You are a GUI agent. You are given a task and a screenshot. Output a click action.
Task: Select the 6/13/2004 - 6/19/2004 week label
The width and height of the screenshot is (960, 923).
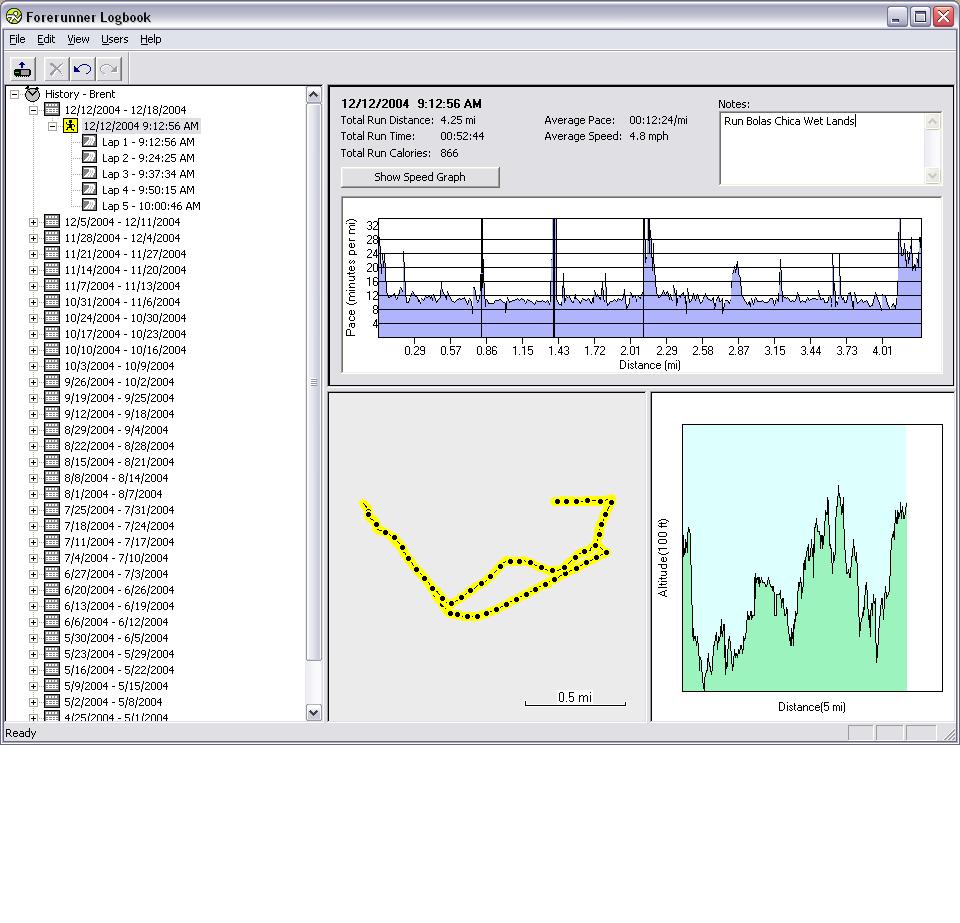point(119,606)
